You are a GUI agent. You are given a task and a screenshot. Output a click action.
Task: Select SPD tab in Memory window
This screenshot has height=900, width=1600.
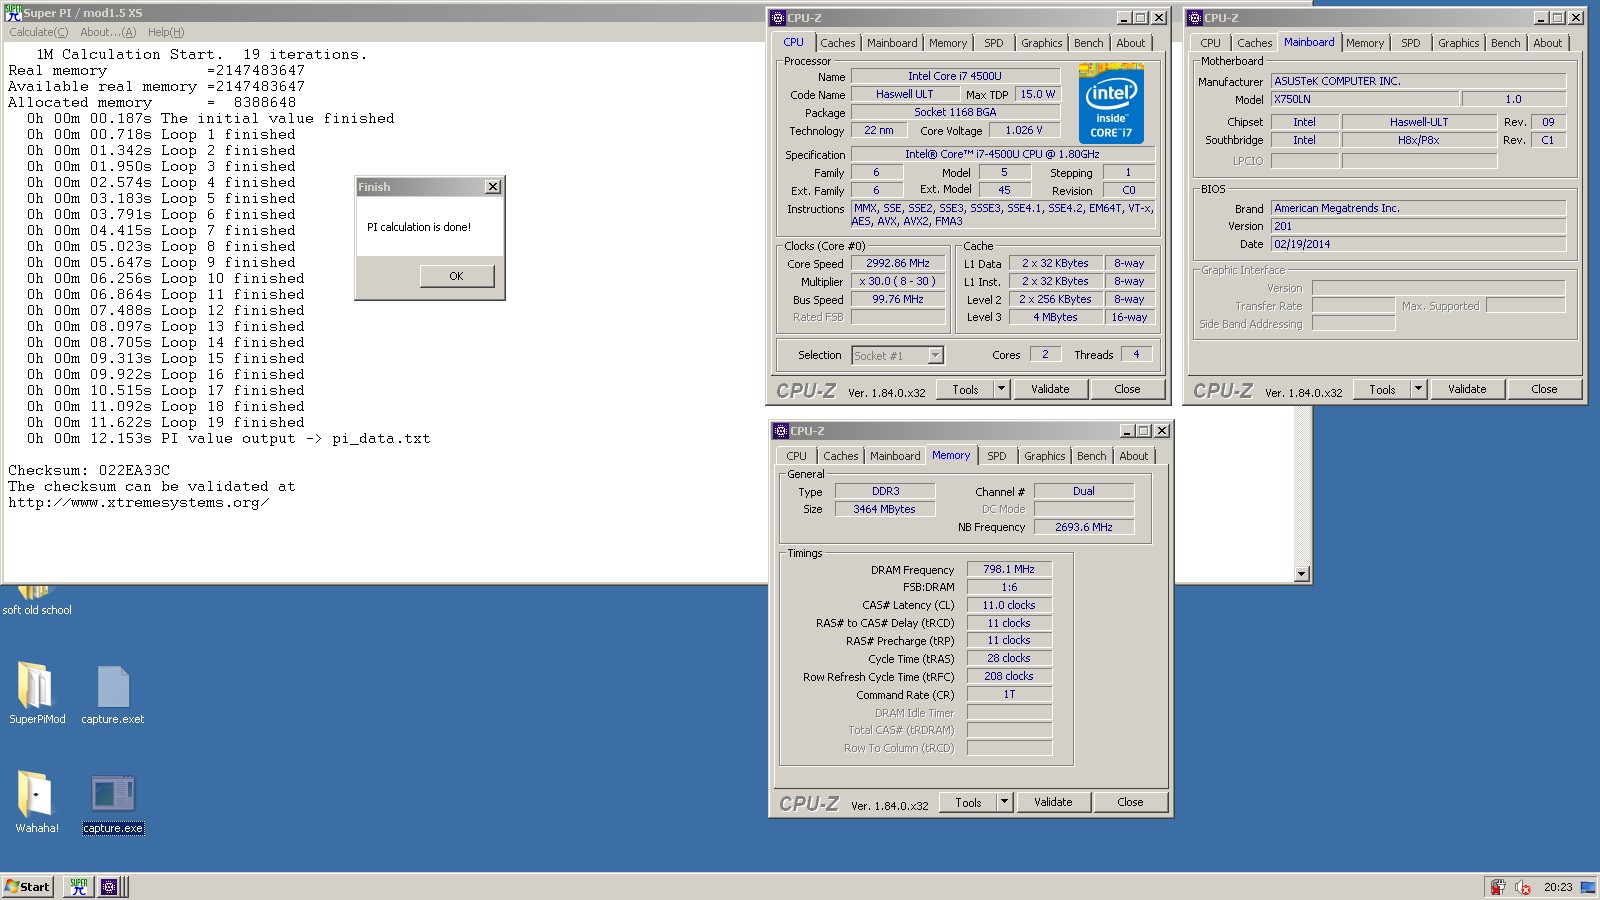pyautogui.click(x=996, y=456)
